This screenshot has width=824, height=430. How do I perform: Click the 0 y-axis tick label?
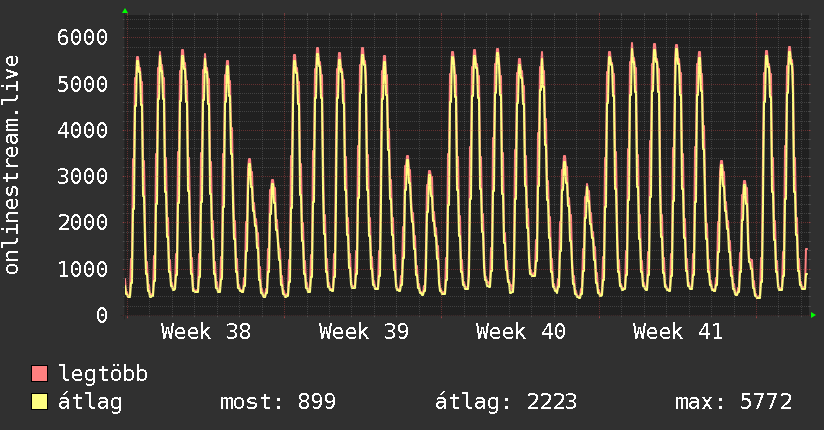102,315
